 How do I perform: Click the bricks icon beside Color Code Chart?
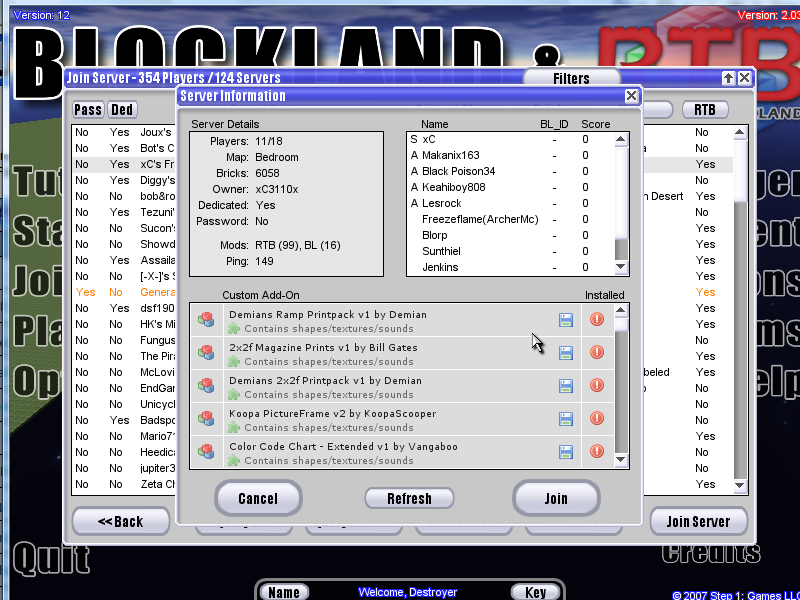click(x=206, y=452)
